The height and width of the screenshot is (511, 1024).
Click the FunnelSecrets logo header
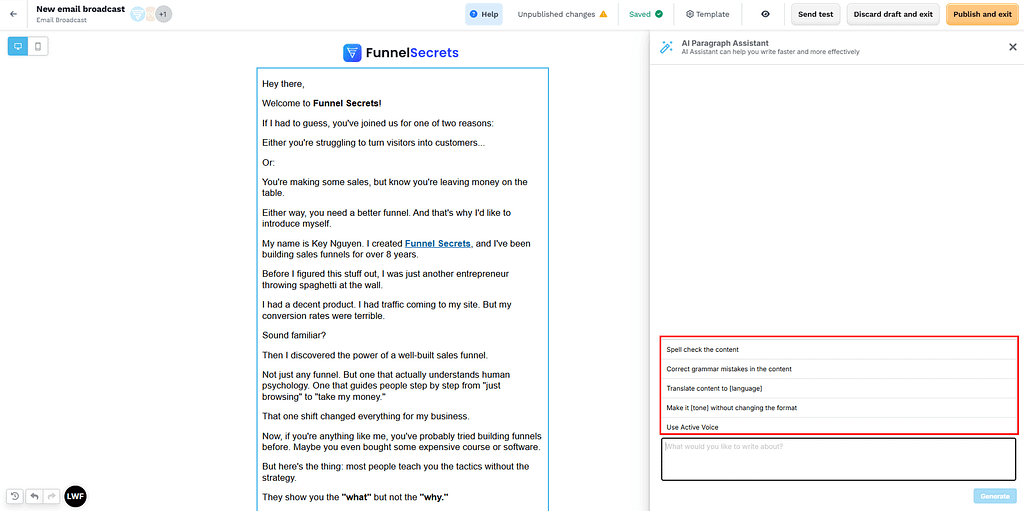pyautogui.click(x=401, y=53)
